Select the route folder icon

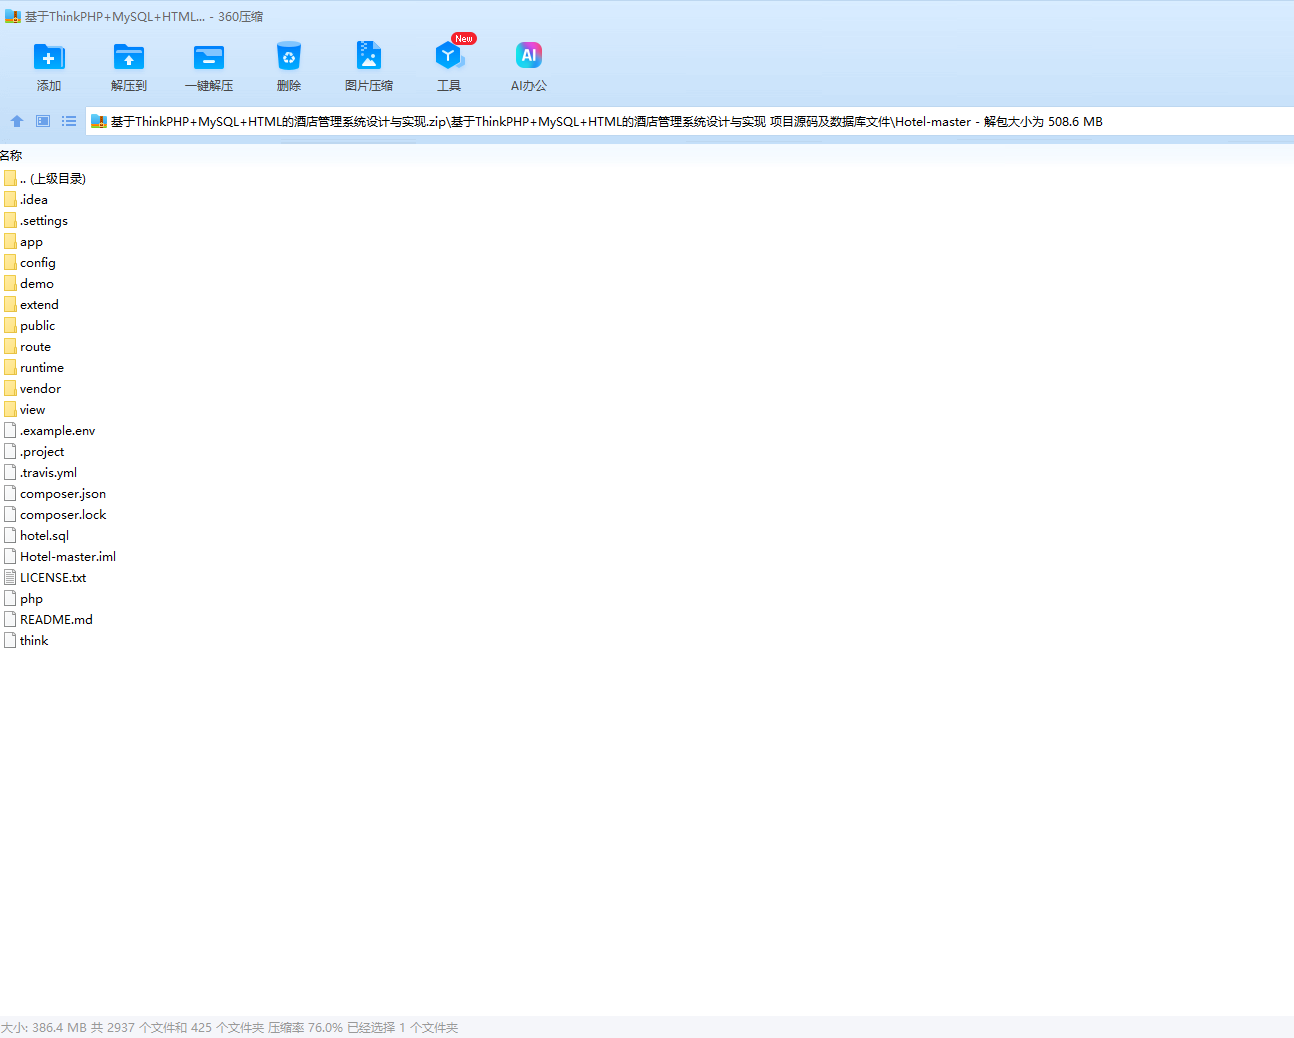10,346
